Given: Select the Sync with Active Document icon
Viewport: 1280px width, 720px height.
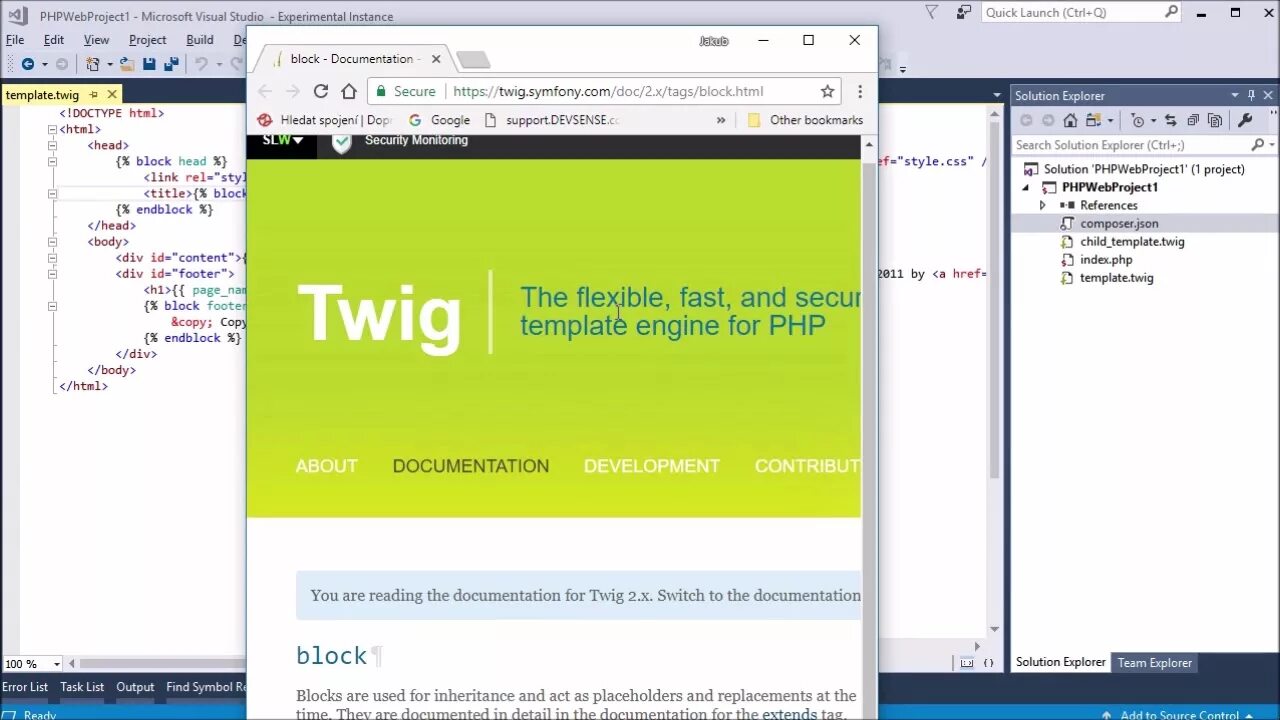Looking at the screenshot, I should pos(1171,121).
